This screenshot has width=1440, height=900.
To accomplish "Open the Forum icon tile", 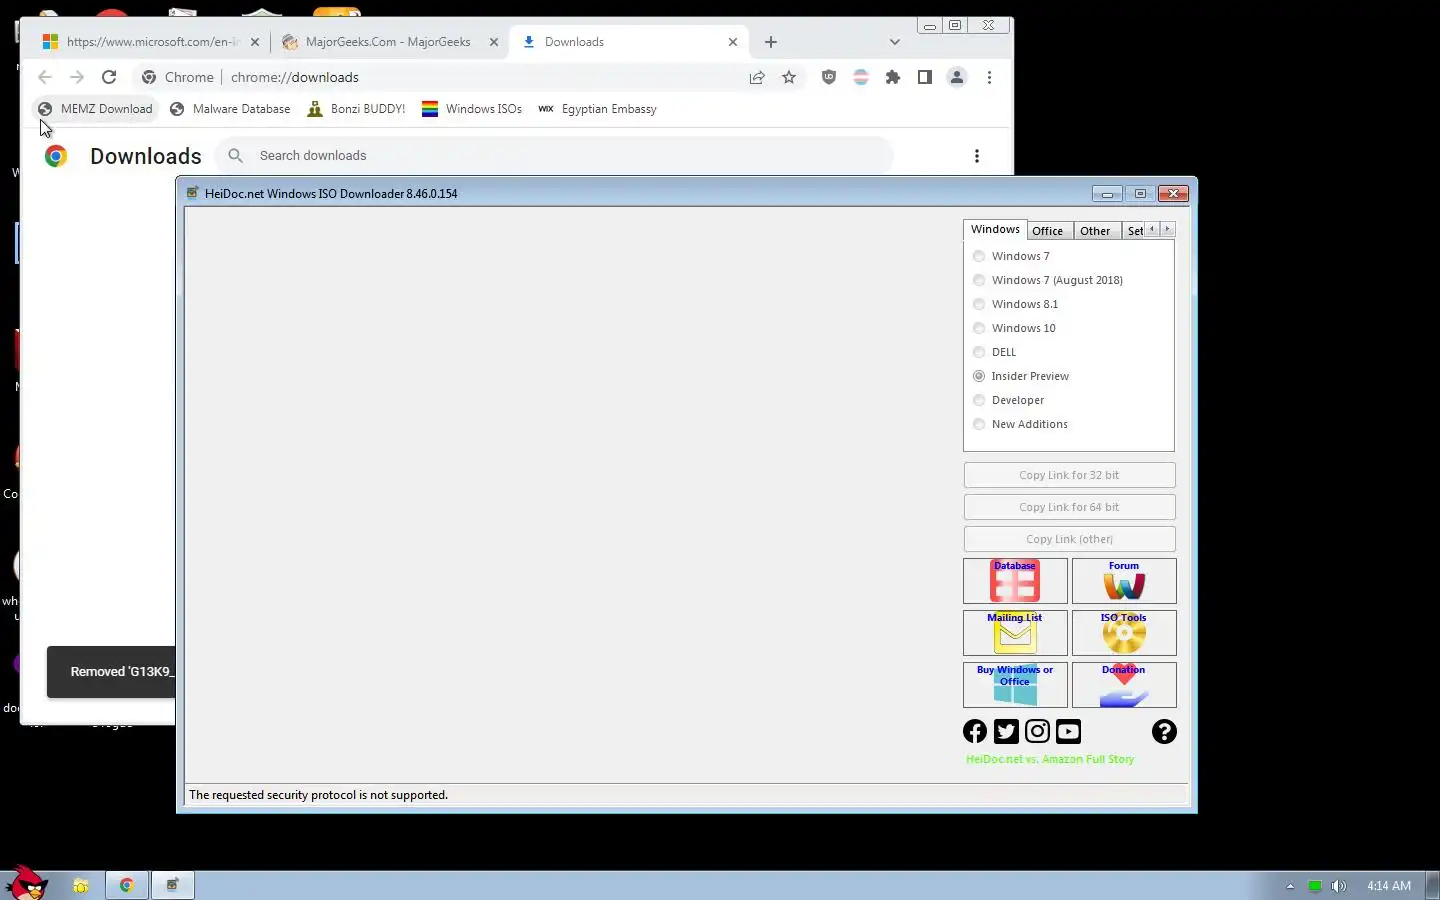I will pyautogui.click(x=1124, y=581).
